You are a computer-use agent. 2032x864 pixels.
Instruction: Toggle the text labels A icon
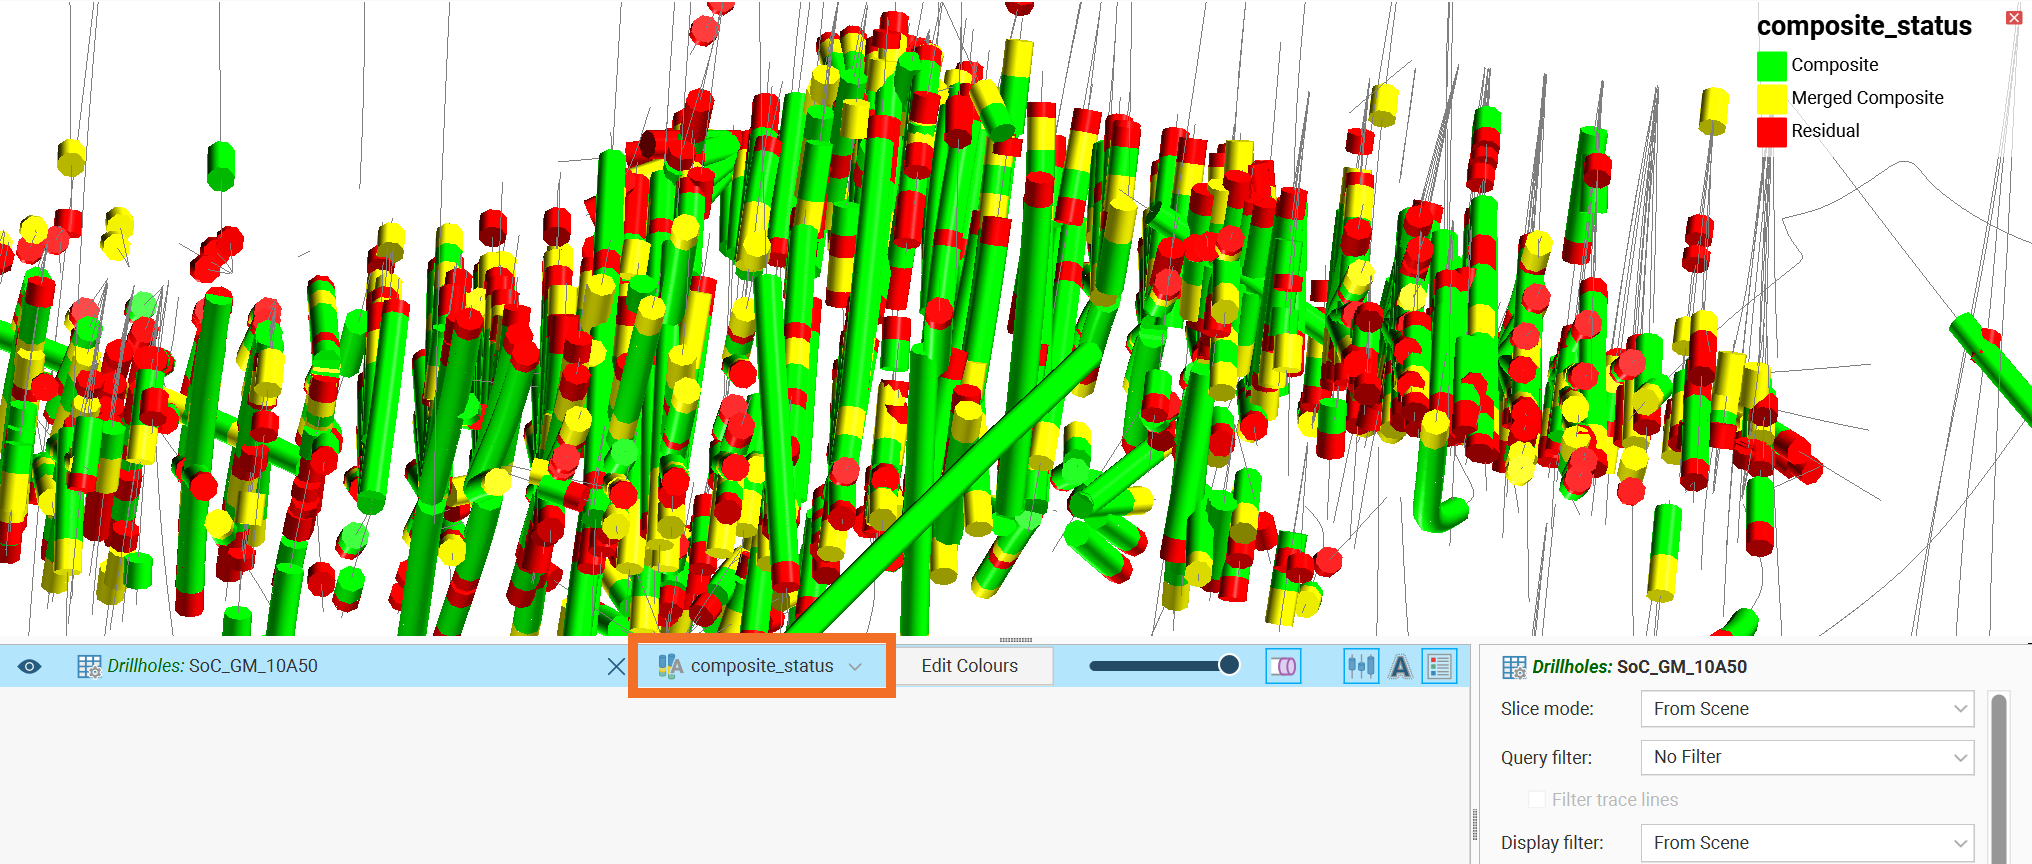(x=1400, y=666)
